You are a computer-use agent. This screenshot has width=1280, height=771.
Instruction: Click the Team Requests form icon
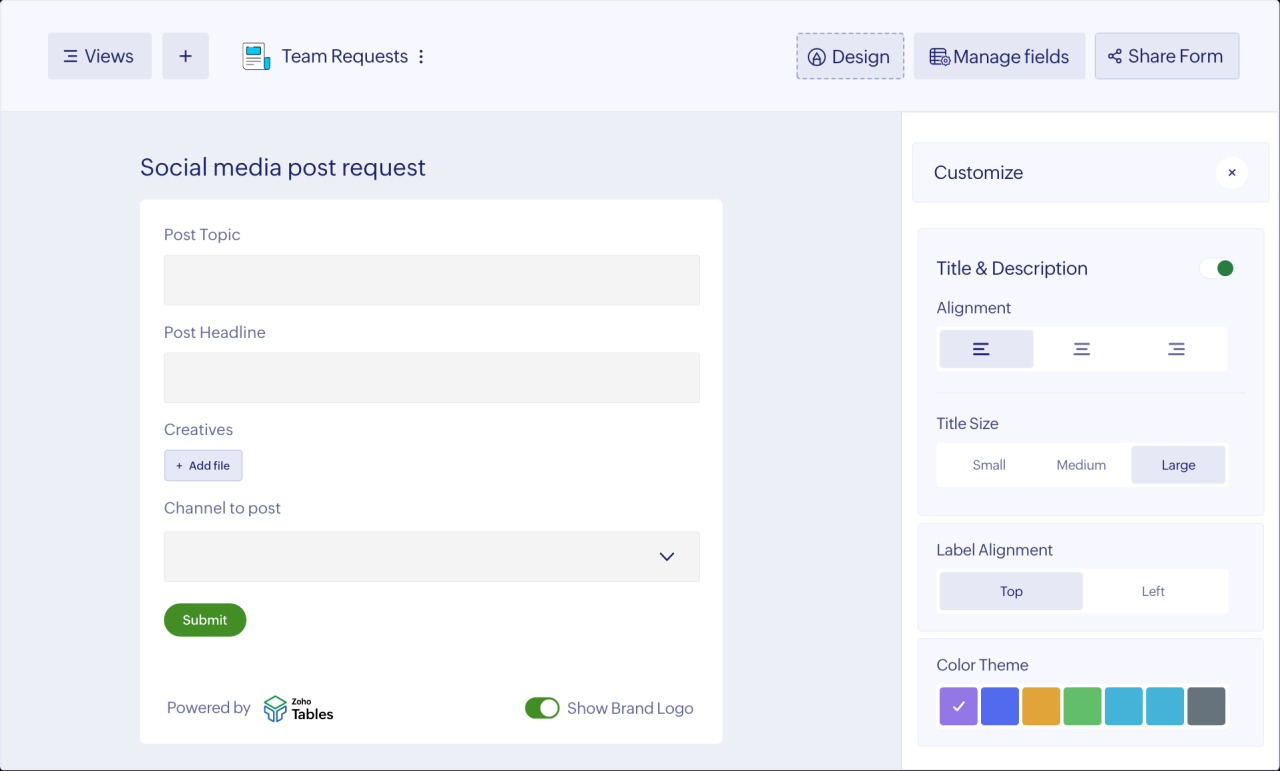click(x=256, y=57)
